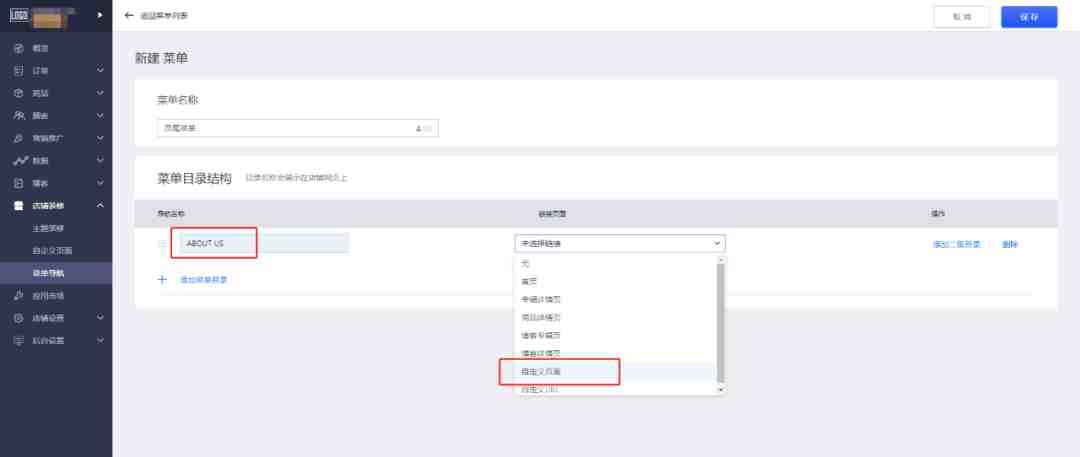Image resolution: width=1080 pixels, height=457 pixels.
Task: Click the dropdown list vertical scrollbar thumb
Action: tap(721, 323)
